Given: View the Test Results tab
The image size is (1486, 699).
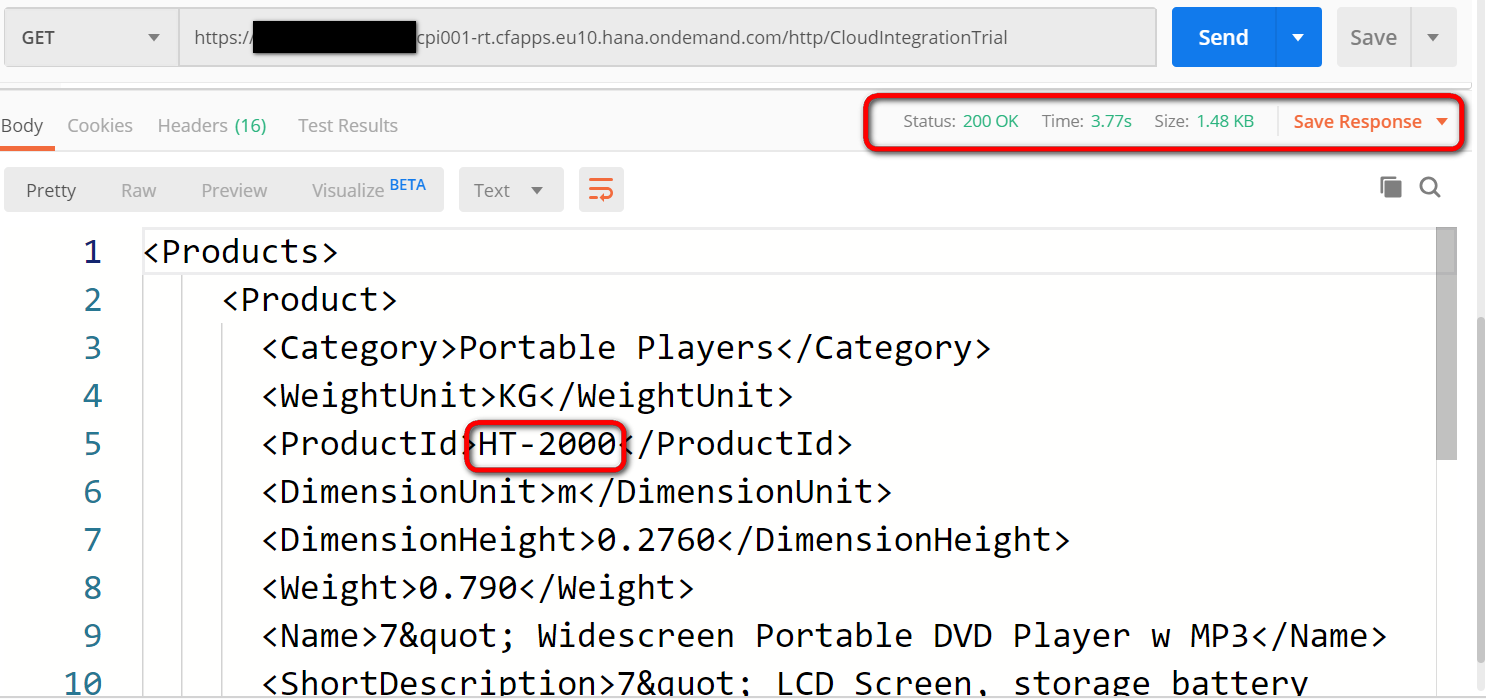Looking at the screenshot, I should 347,125.
